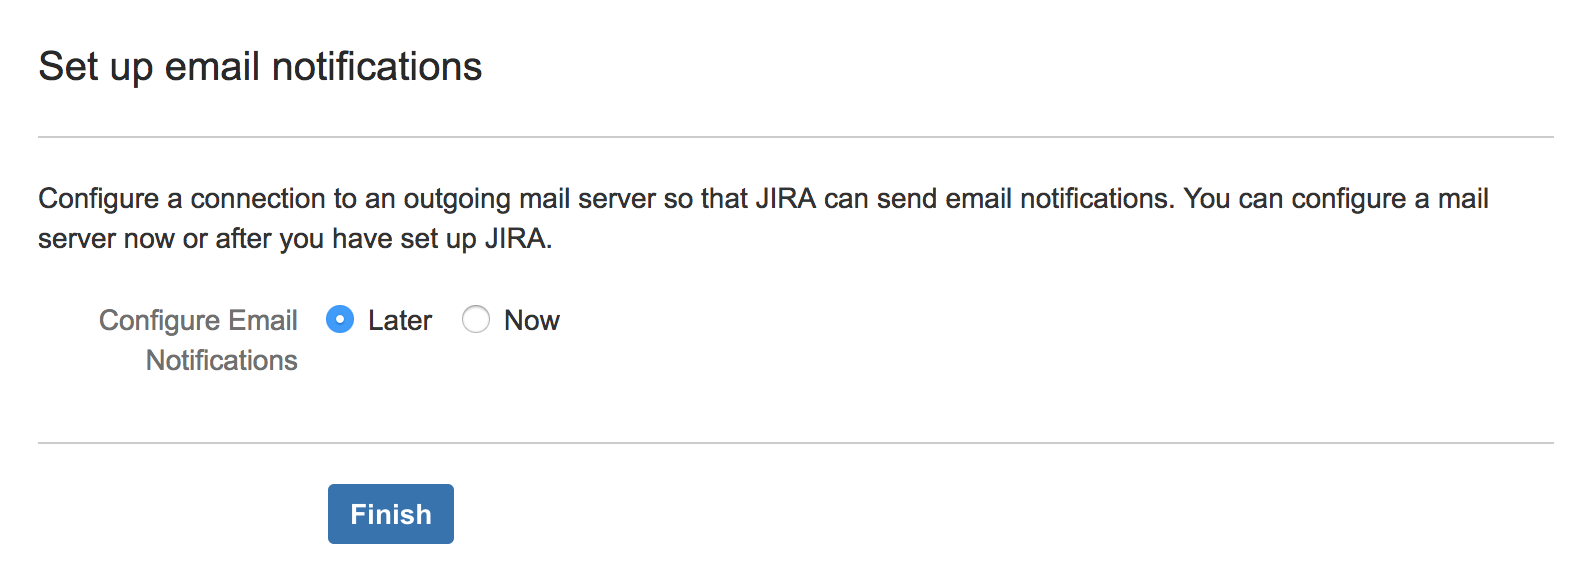Image resolution: width=1588 pixels, height=583 pixels.
Task: Keep email configuration for later via blue radio
Action: coord(340,319)
